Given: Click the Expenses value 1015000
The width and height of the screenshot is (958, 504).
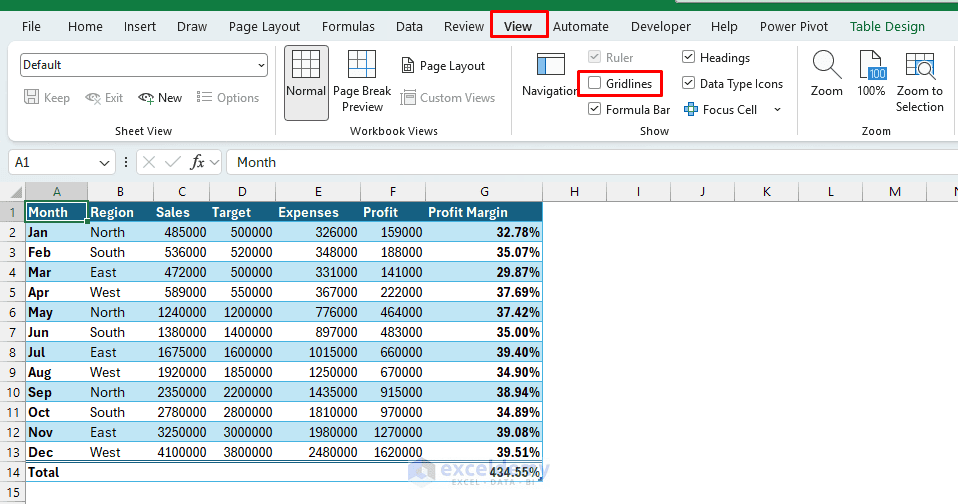Looking at the screenshot, I should pos(318,352).
